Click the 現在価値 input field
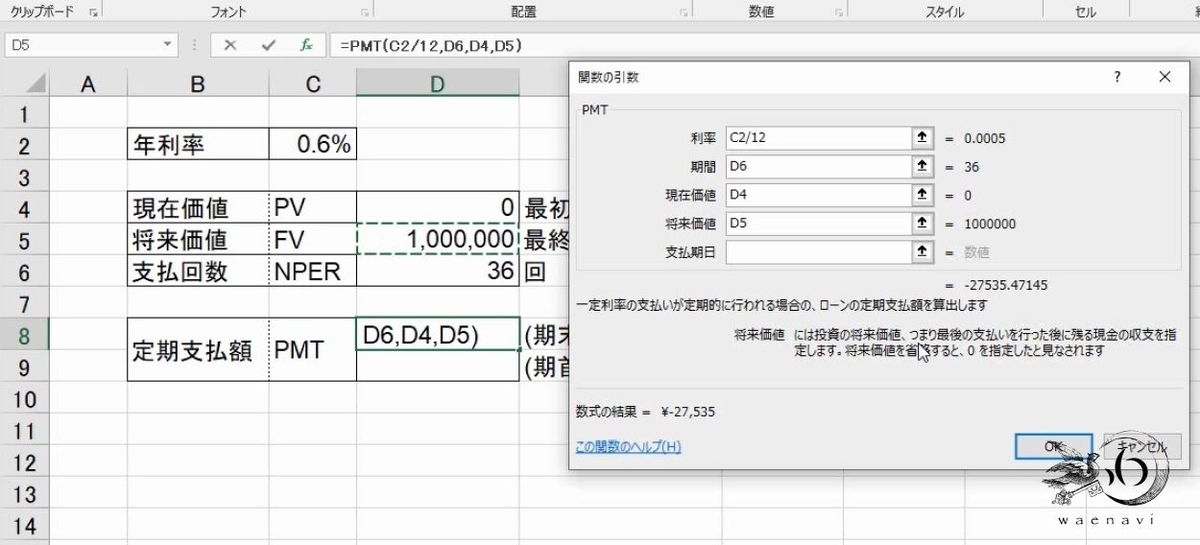The width and height of the screenshot is (1200, 545). 818,195
